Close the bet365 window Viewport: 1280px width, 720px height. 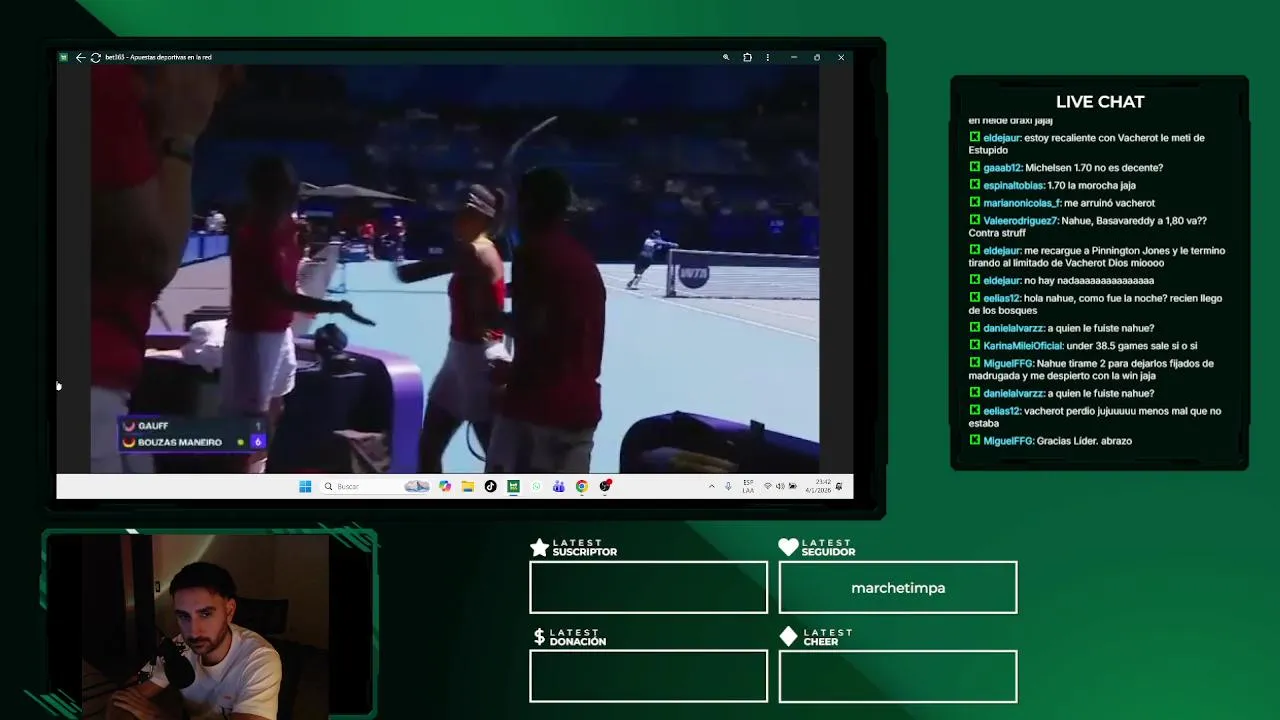coord(841,57)
